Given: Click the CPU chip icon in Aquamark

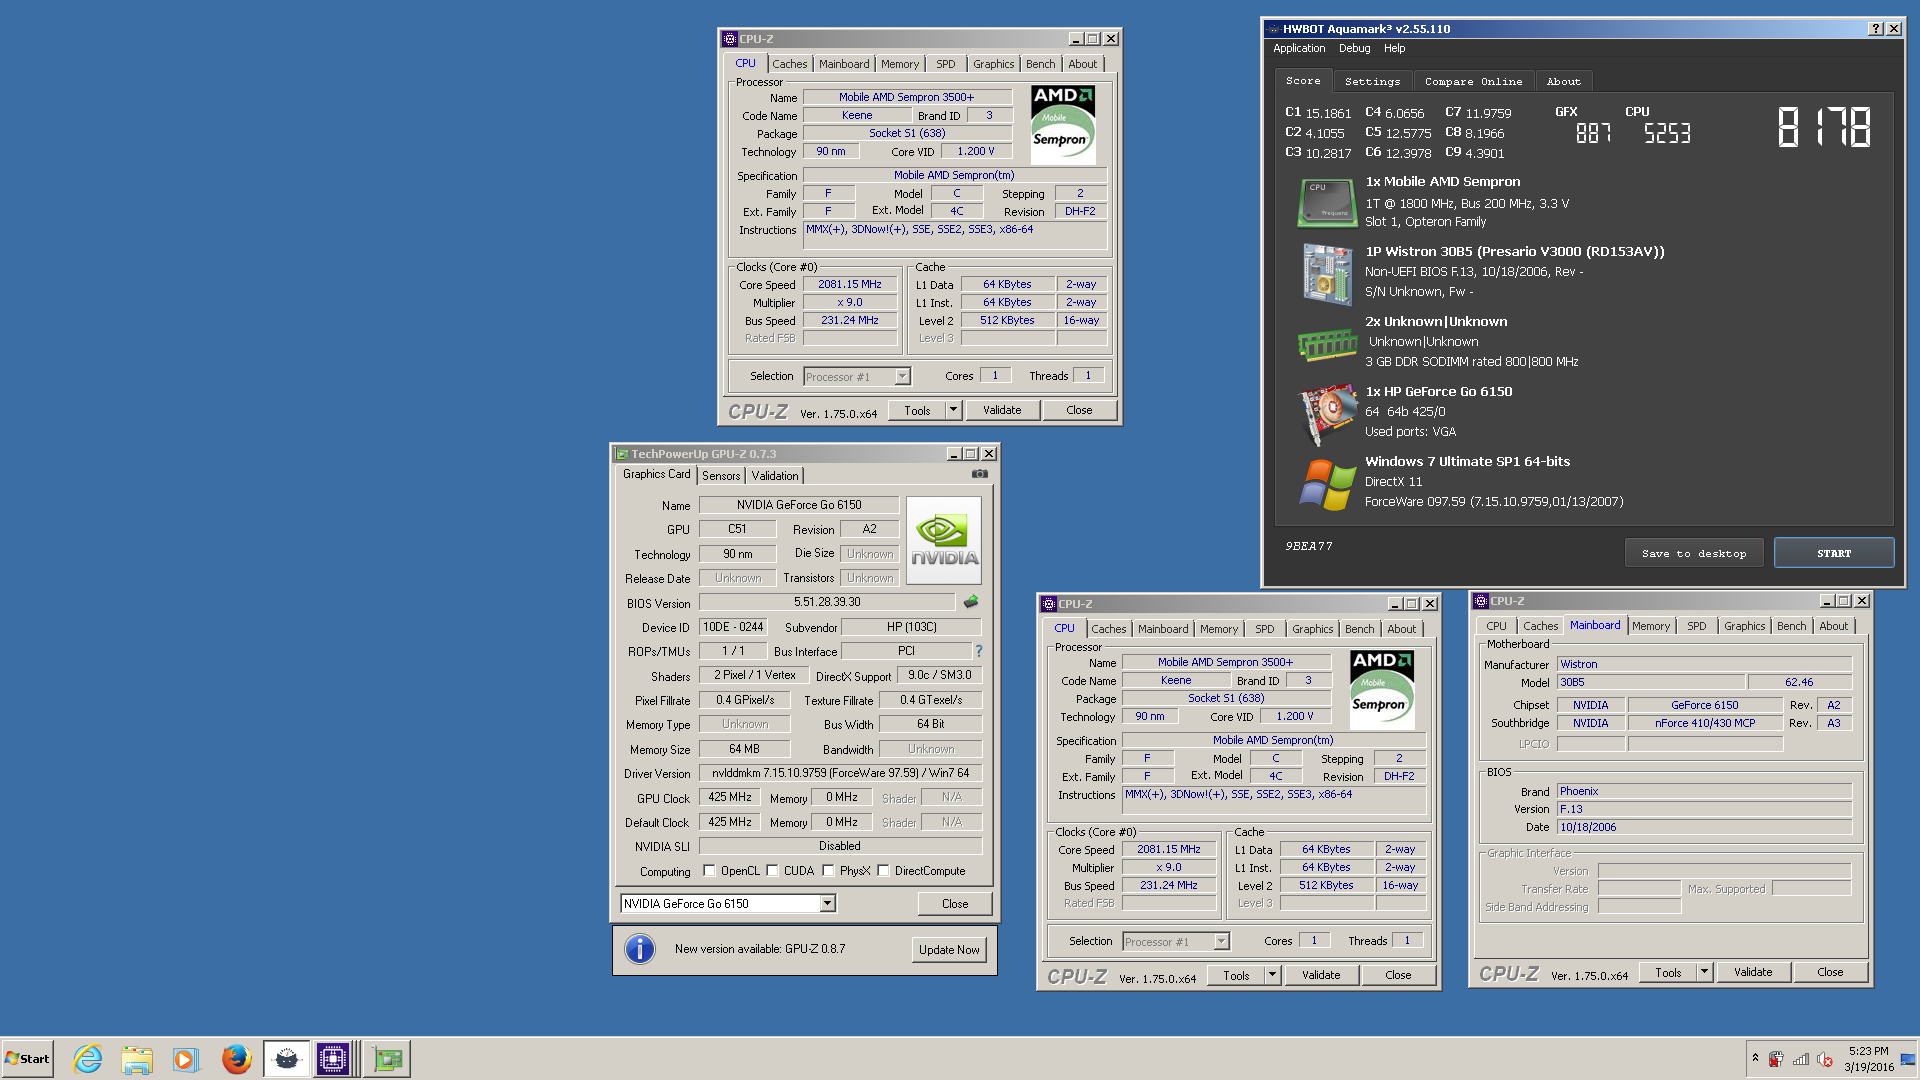Looking at the screenshot, I should (x=1327, y=202).
